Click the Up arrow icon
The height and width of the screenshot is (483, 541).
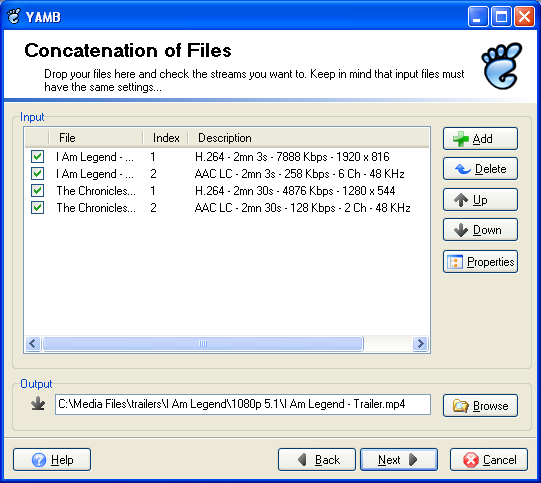click(461, 200)
